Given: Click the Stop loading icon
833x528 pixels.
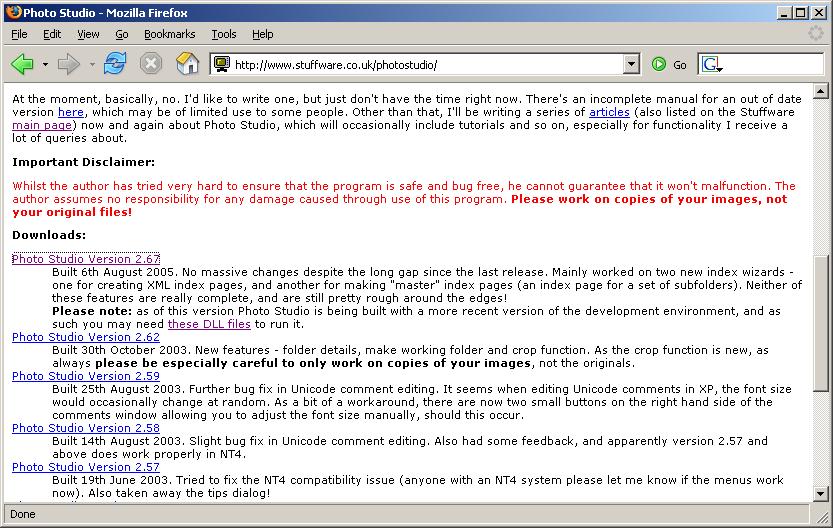Looking at the screenshot, I should [x=151, y=64].
